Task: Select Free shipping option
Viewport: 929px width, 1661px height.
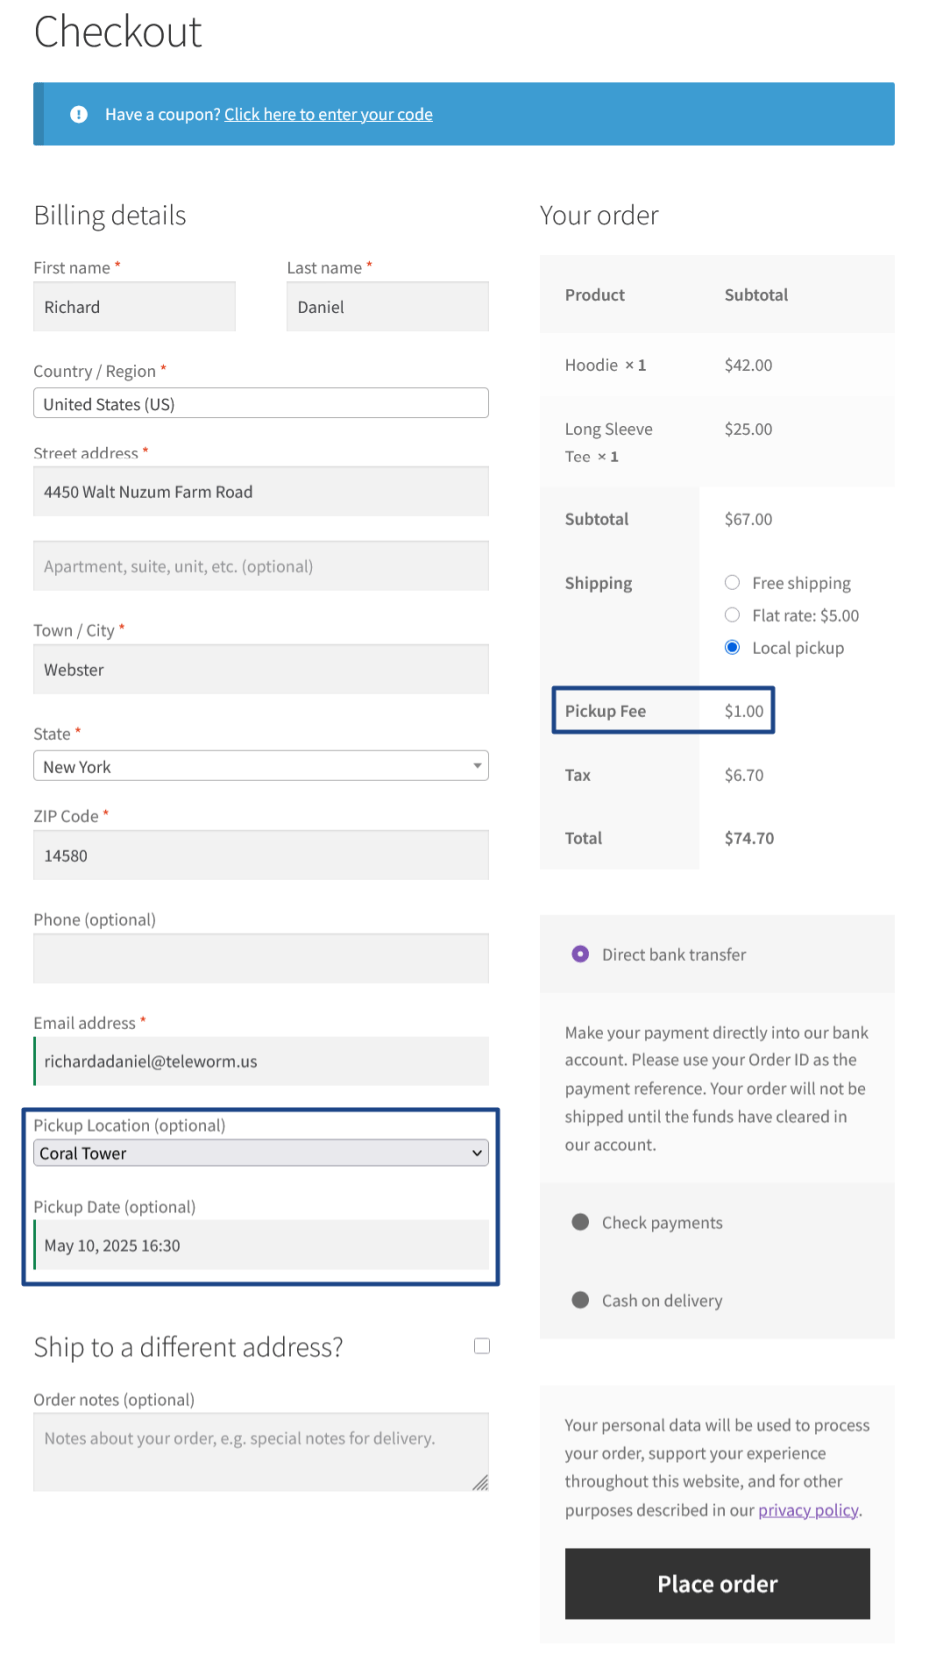Action: [732, 583]
